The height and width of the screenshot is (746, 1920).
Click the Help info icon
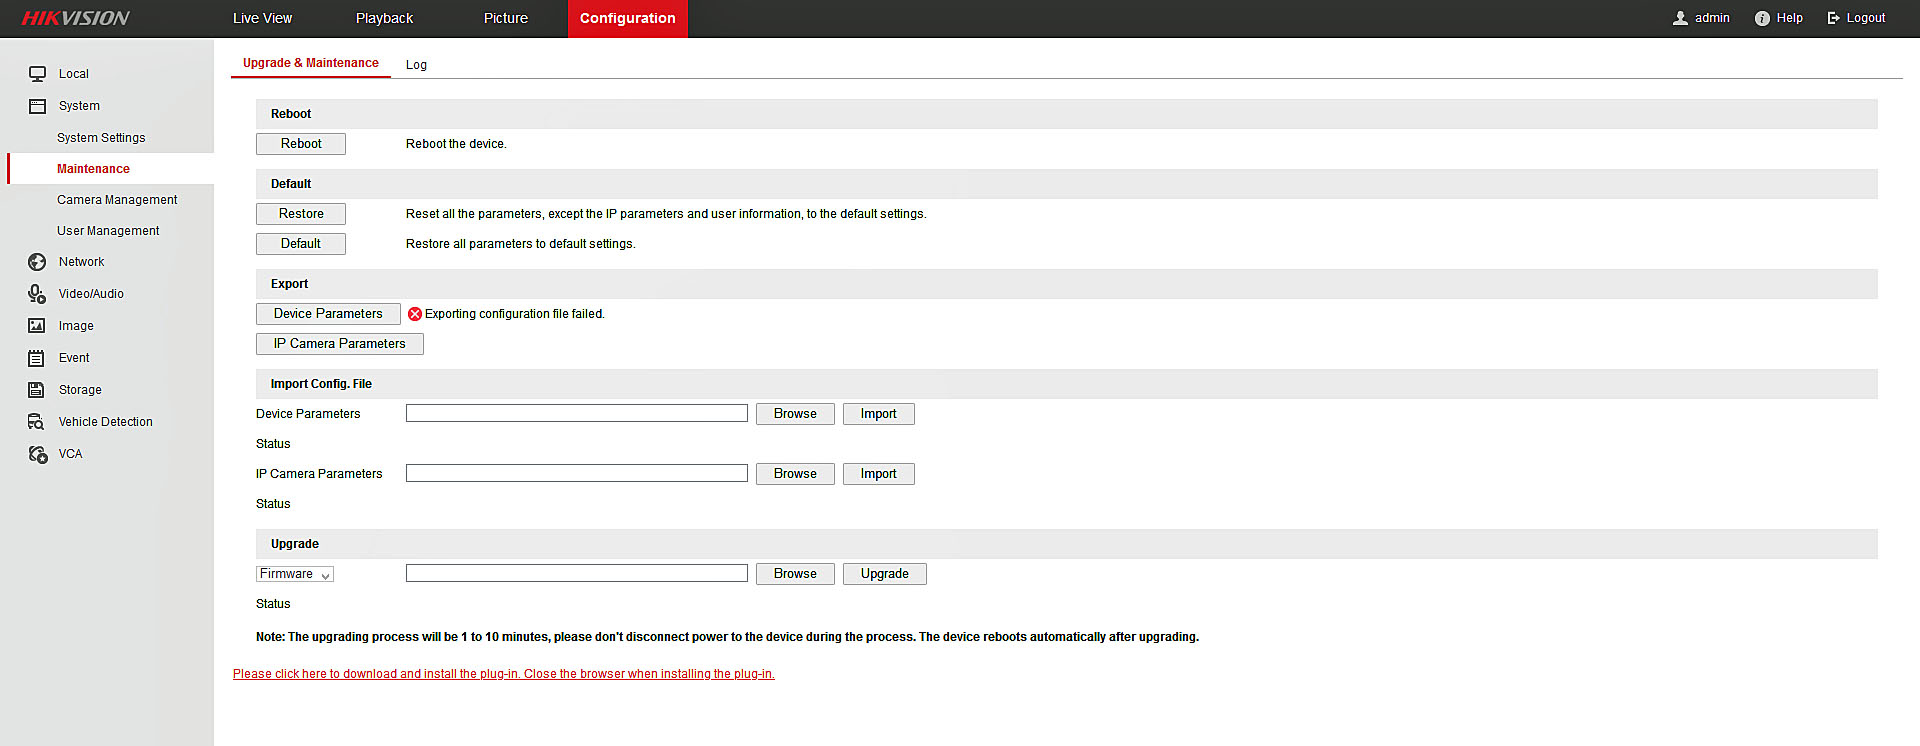tap(1762, 18)
